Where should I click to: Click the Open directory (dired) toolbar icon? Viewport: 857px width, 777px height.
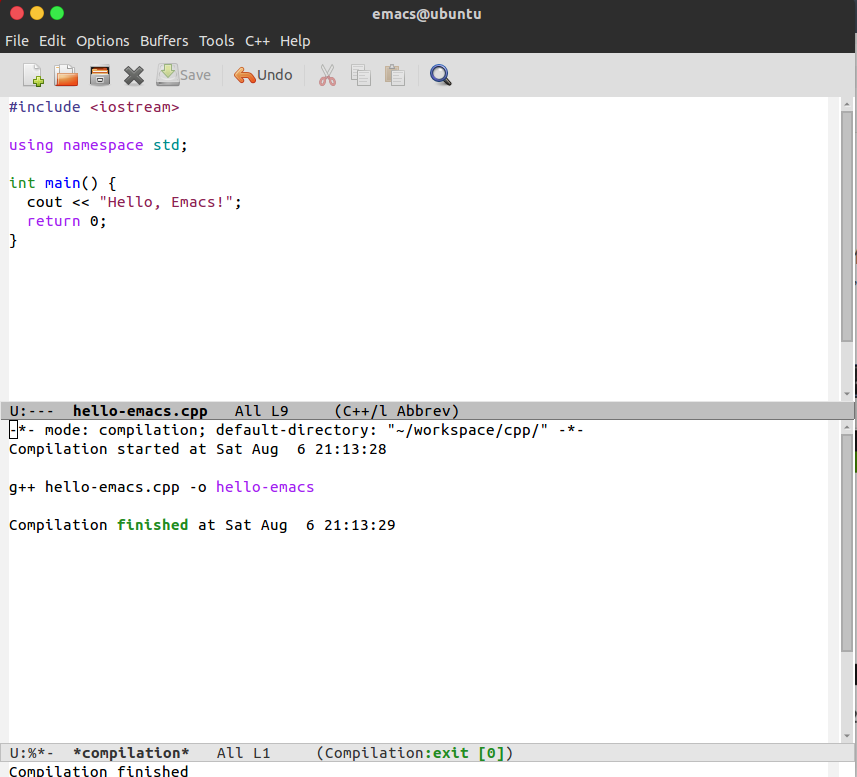tap(100, 75)
